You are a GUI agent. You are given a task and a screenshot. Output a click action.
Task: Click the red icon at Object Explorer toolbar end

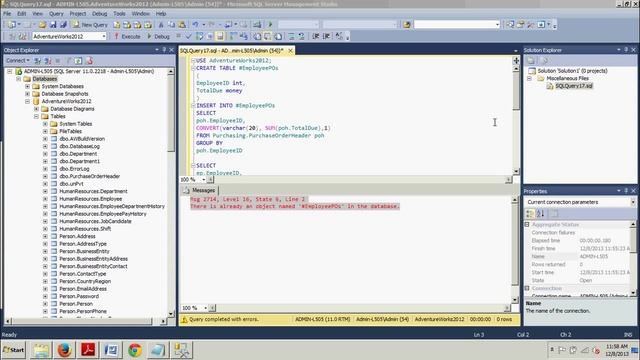(x=89, y=61)
